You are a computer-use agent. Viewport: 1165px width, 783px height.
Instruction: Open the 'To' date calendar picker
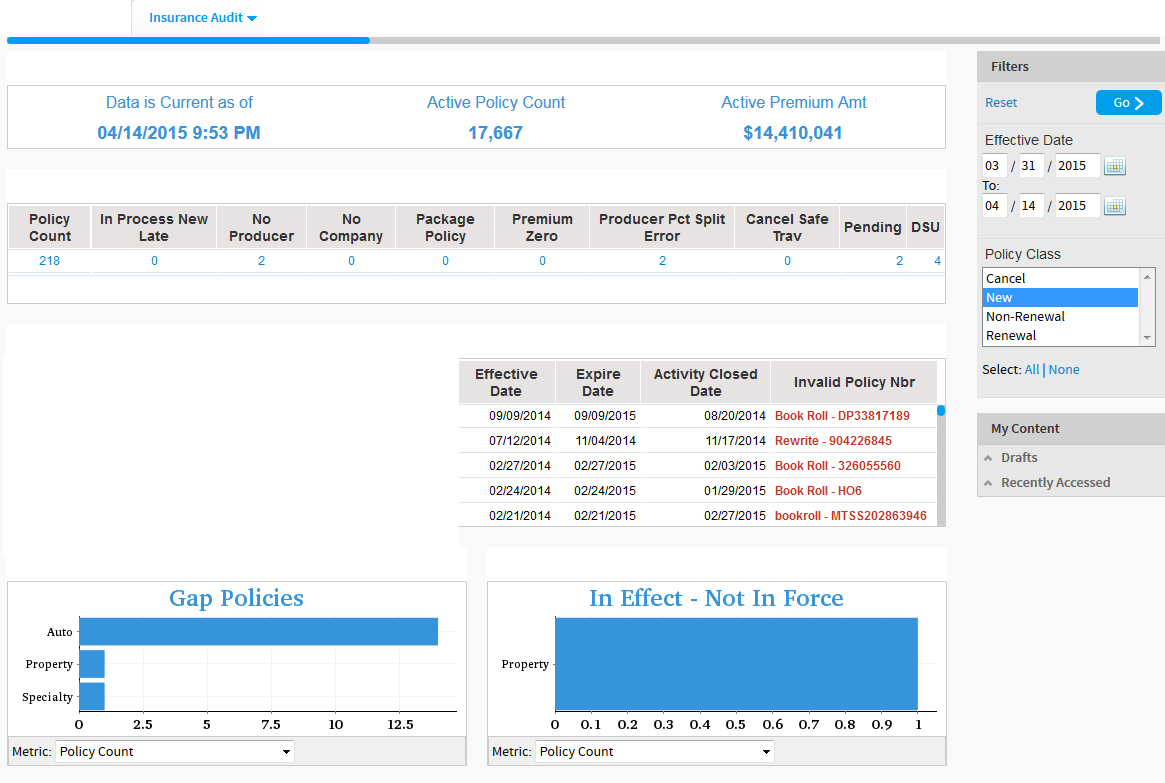(1115, 206)
